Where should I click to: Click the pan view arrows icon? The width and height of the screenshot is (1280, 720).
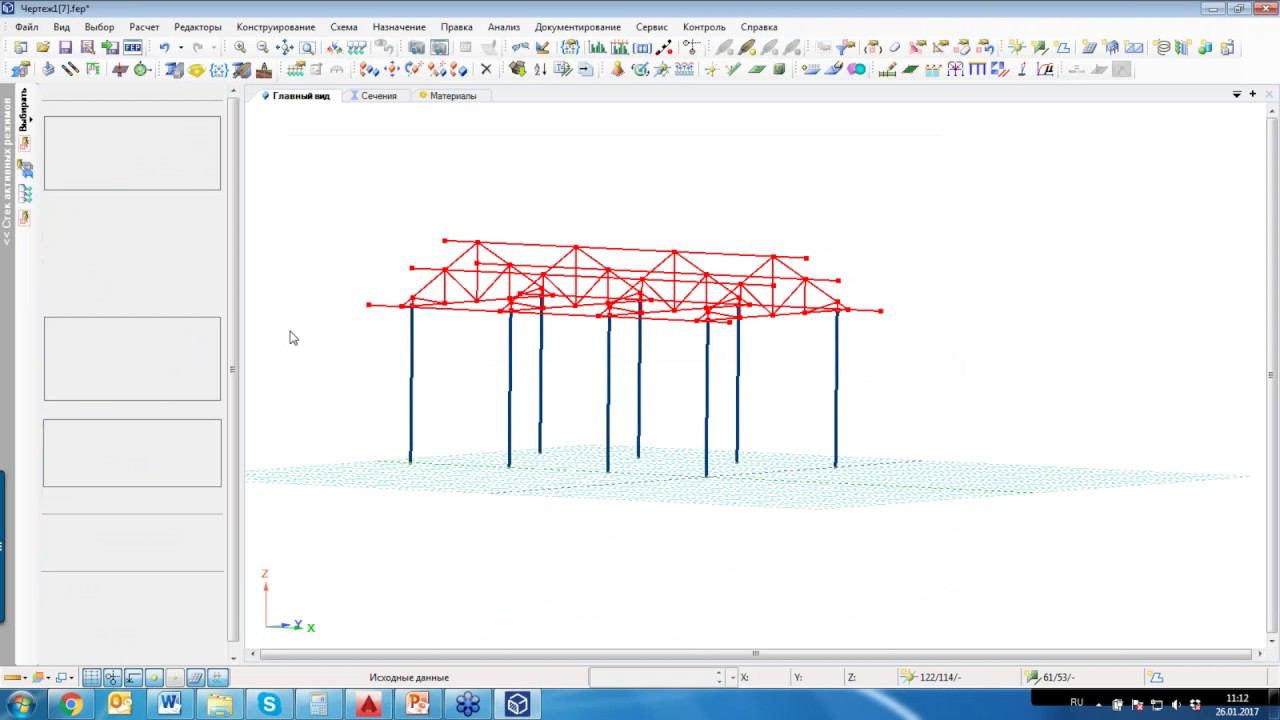[x=285, y=47]
